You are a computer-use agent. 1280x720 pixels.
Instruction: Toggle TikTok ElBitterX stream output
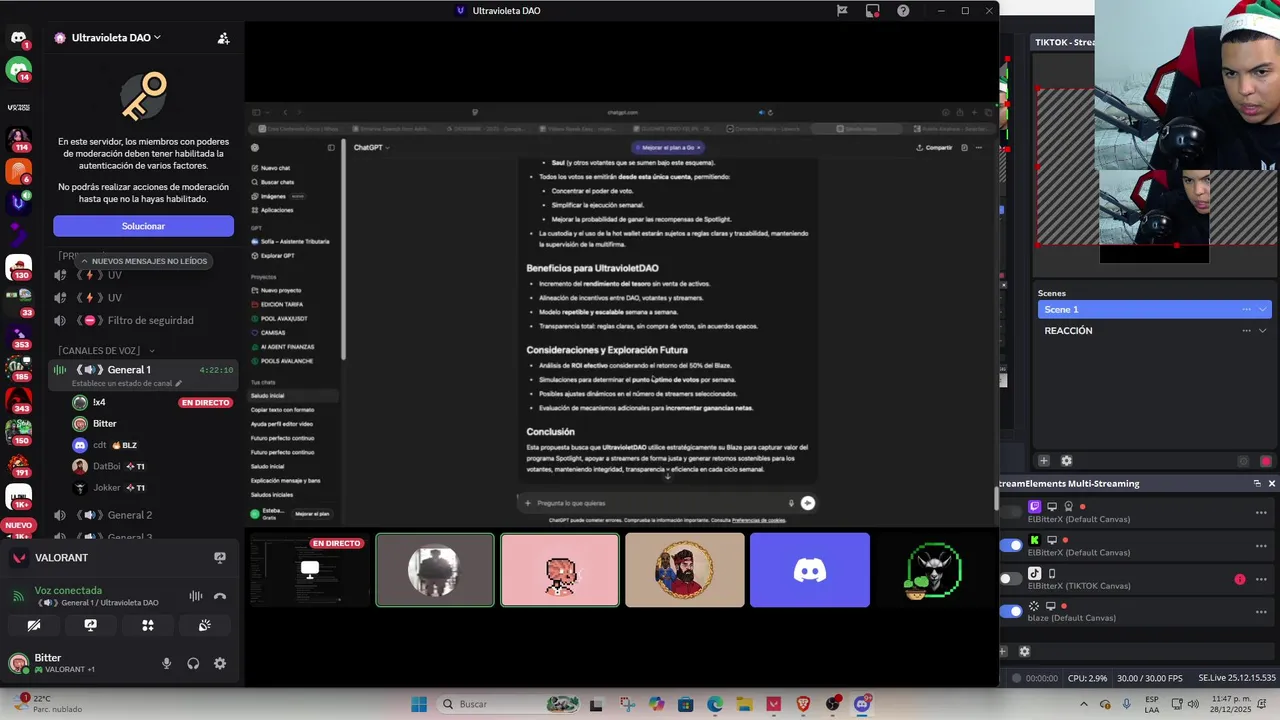point(1012,579)
